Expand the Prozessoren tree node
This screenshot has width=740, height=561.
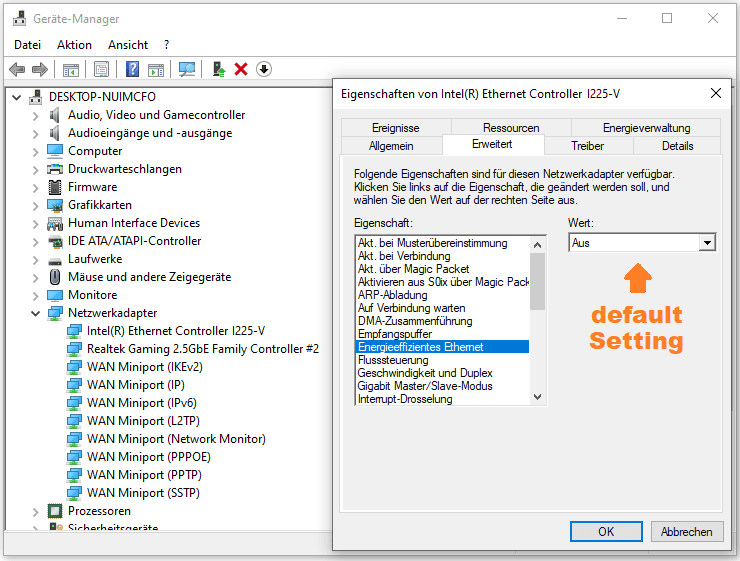point(35,511)
